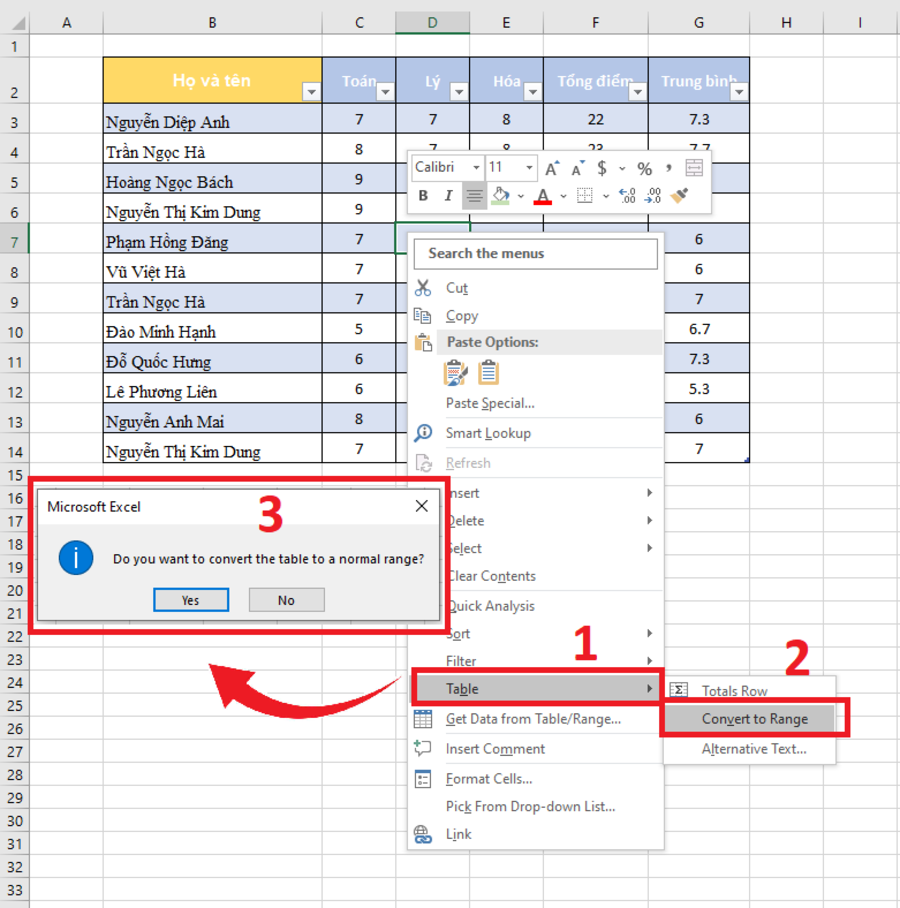This screenshot has width=900, height=908.
Task: Open filter dropdown for Hóa column
Action: click(532, 91)
